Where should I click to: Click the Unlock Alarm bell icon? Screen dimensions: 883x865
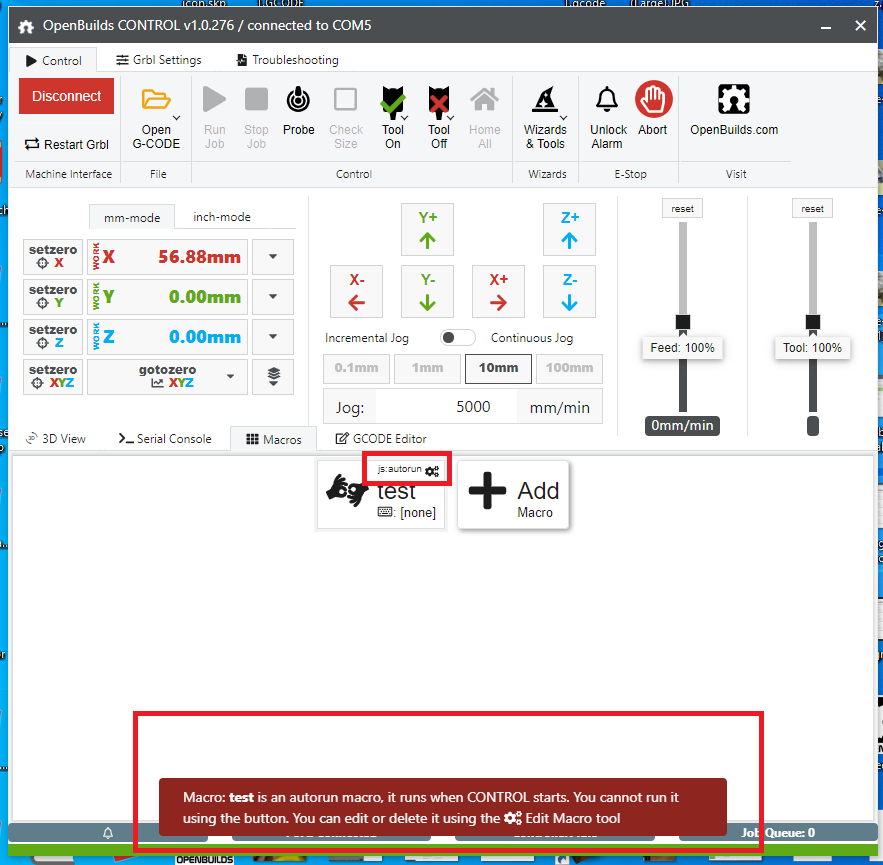point(607,100)
